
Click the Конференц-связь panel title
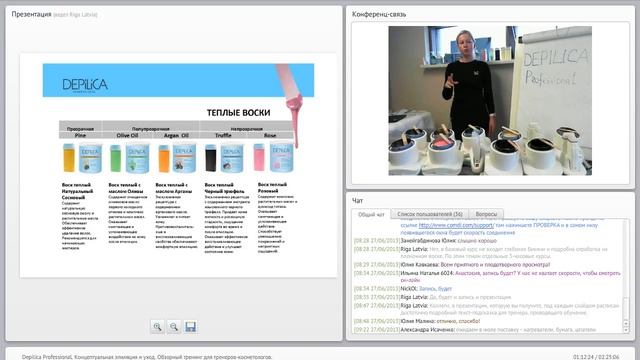coord(379,14)
